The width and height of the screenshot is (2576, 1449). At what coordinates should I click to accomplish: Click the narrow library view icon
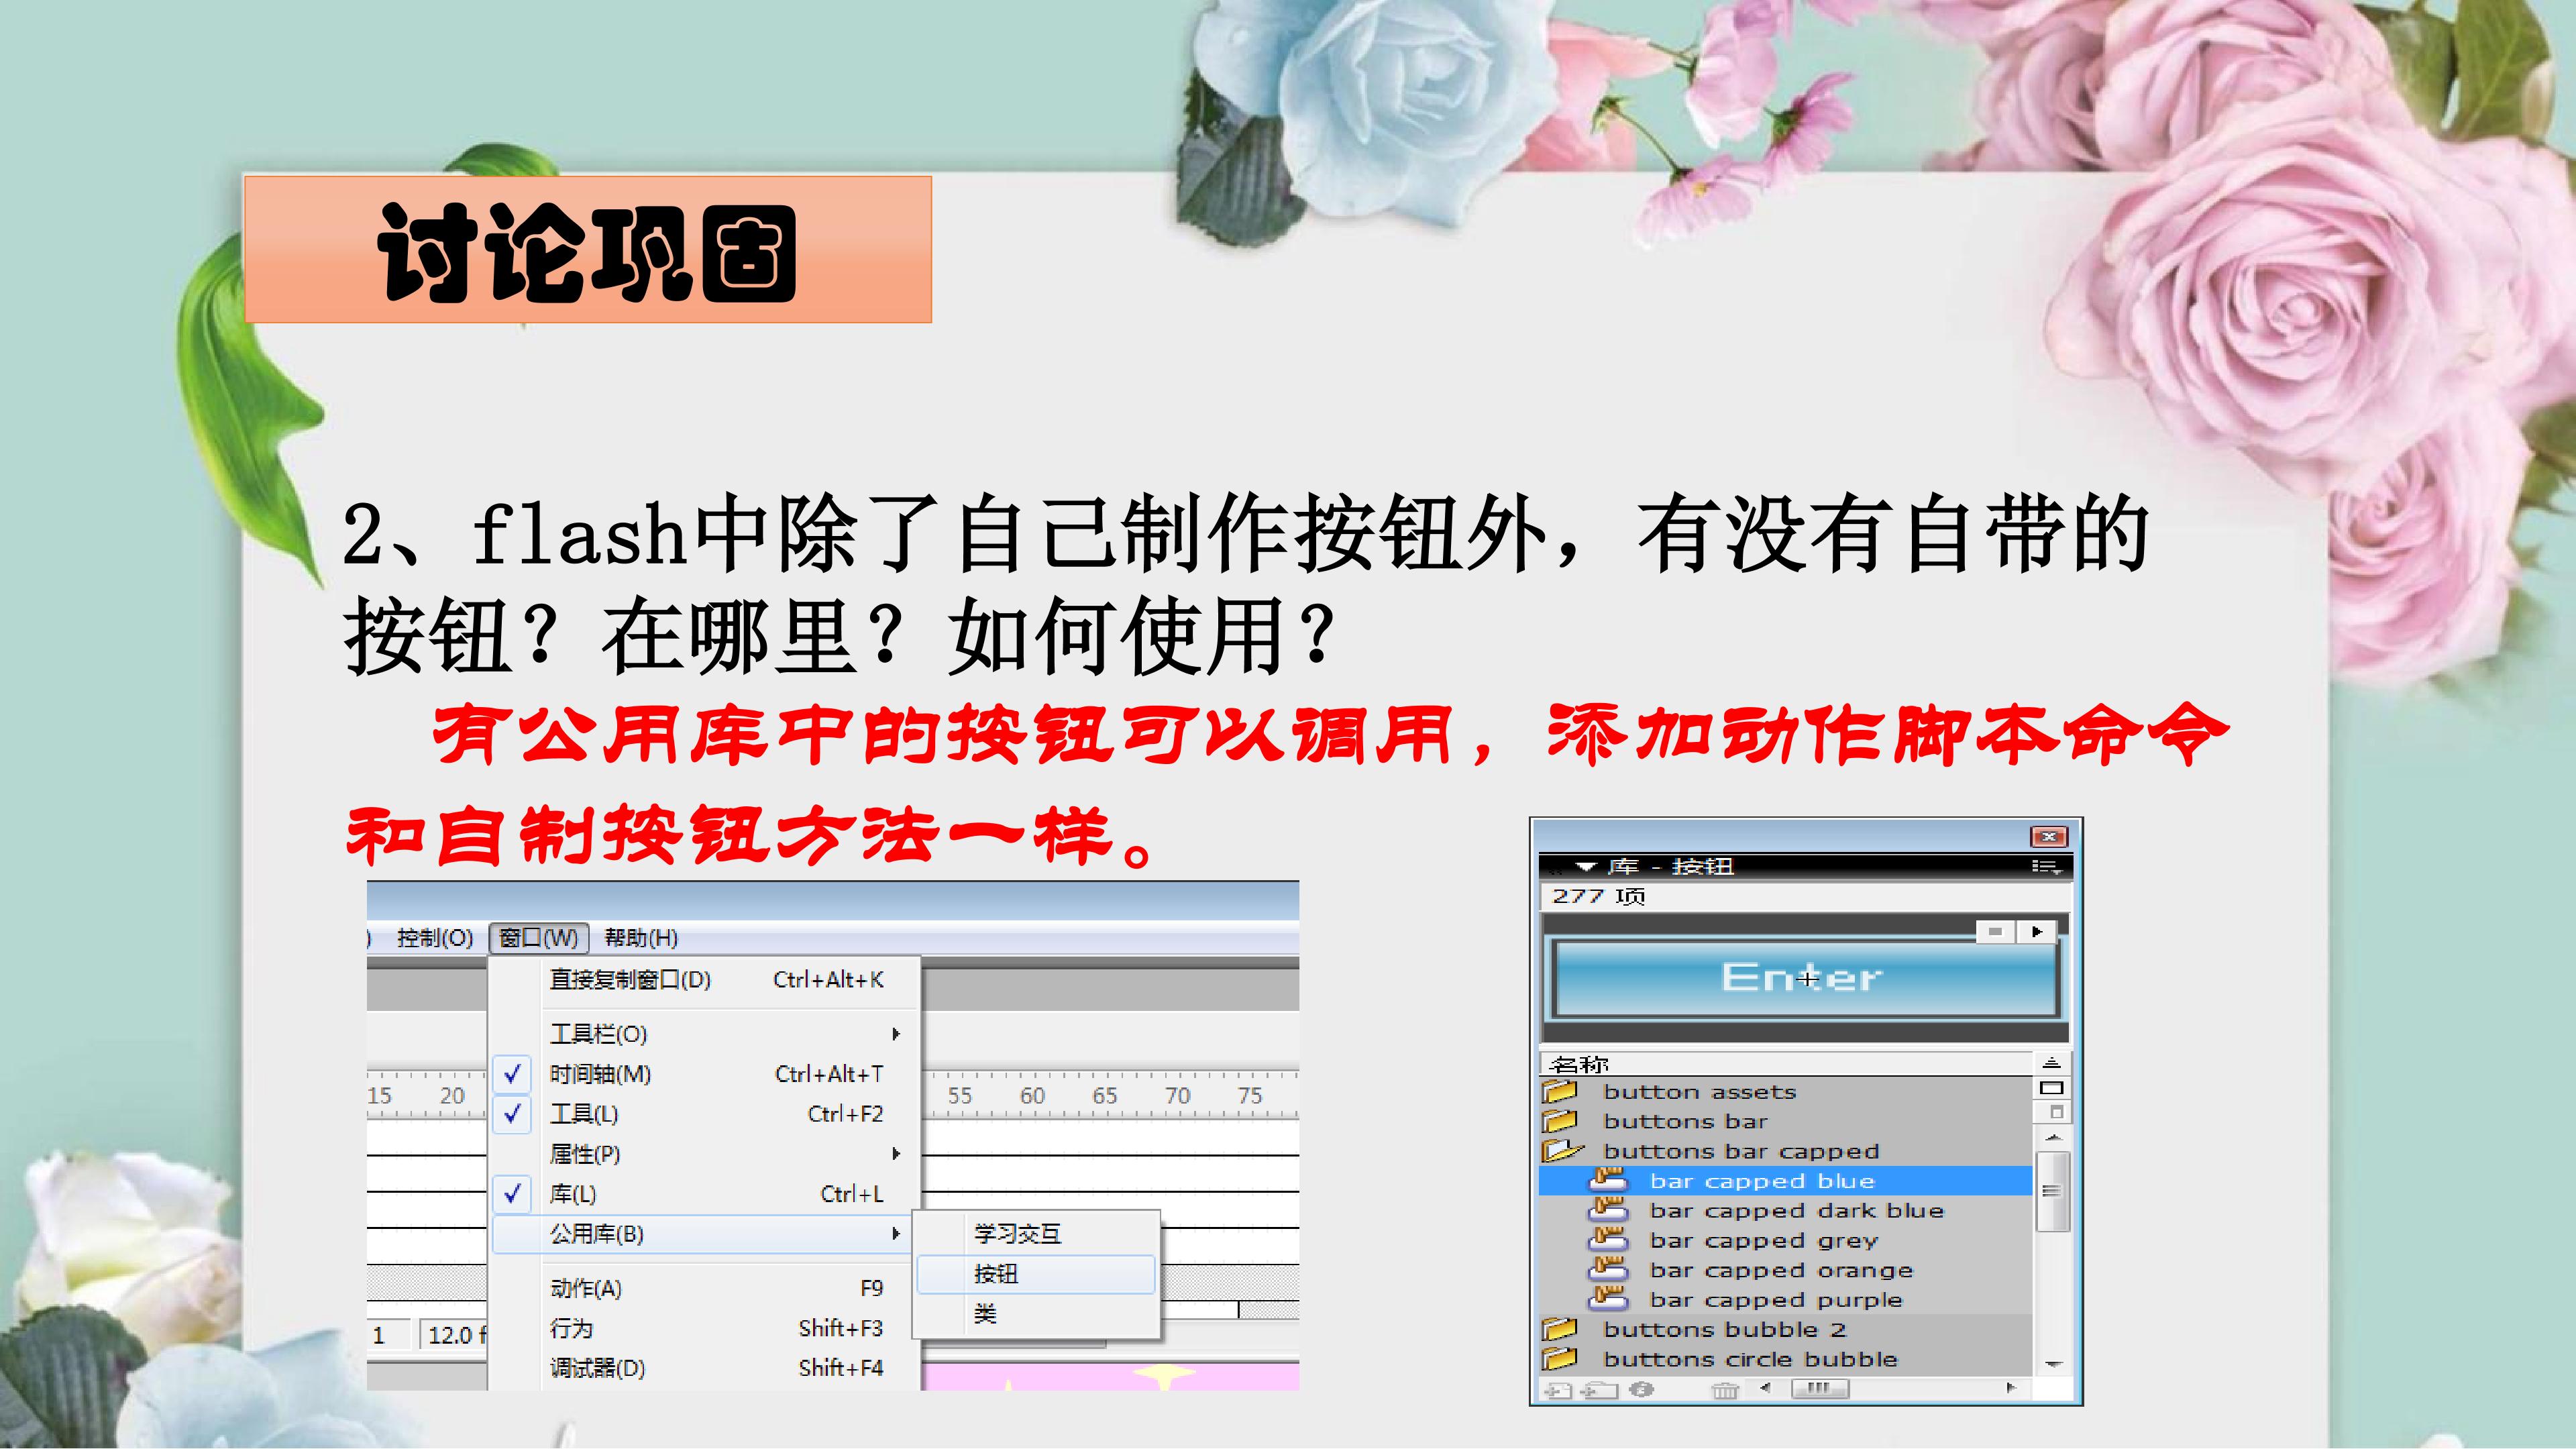[2056, 1112]
